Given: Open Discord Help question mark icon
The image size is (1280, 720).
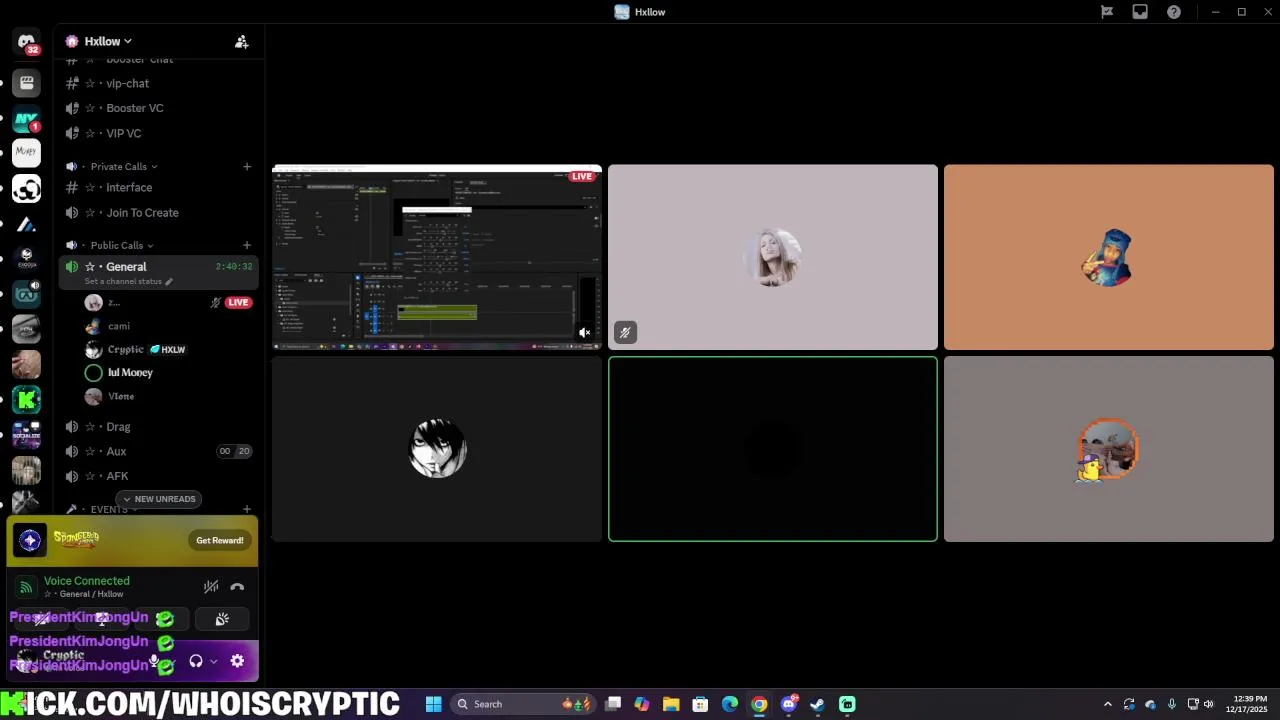Looking at the screenshot, I should 1174,12.
